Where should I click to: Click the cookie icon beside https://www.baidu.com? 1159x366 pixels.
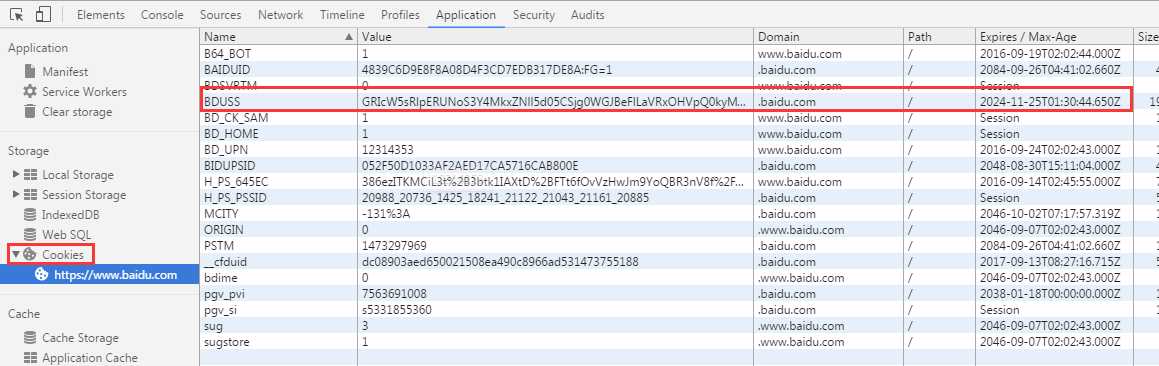[41, 274]
